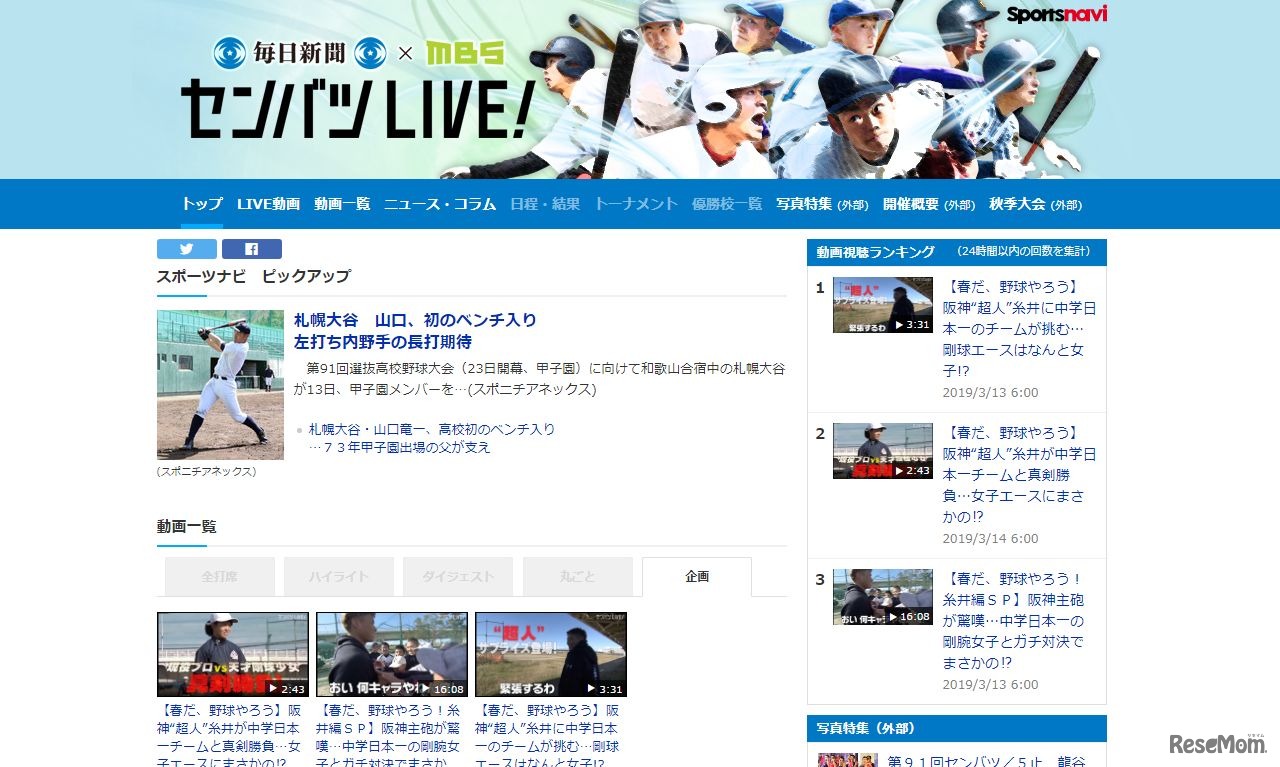Click the batter photo in the pickup article
The width and height of the screenshot is (1280, 767).
point(220,385)
